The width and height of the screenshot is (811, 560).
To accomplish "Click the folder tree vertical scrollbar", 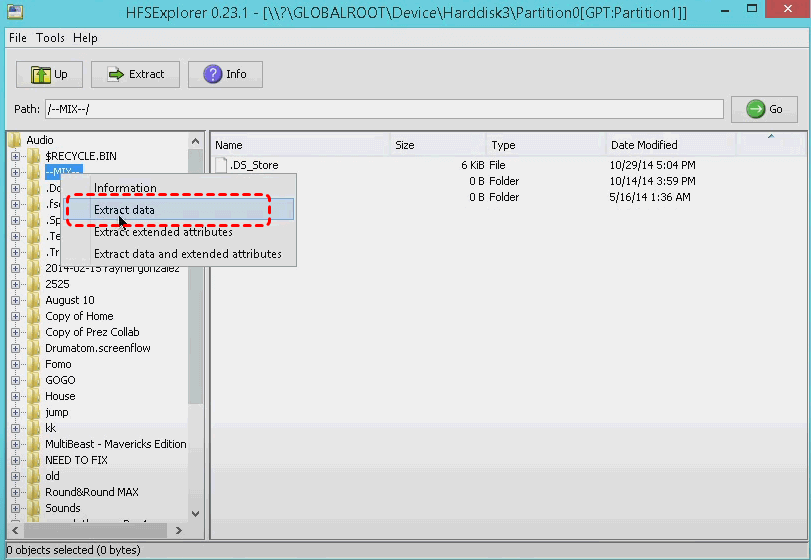I will click(196, 300).
